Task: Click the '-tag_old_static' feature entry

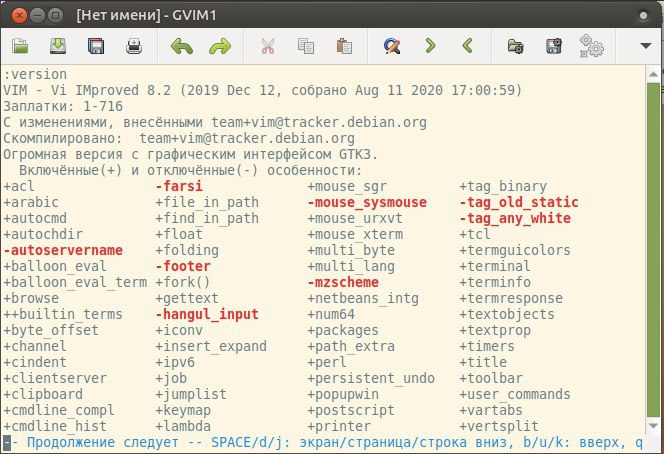Action: (519, 202)
